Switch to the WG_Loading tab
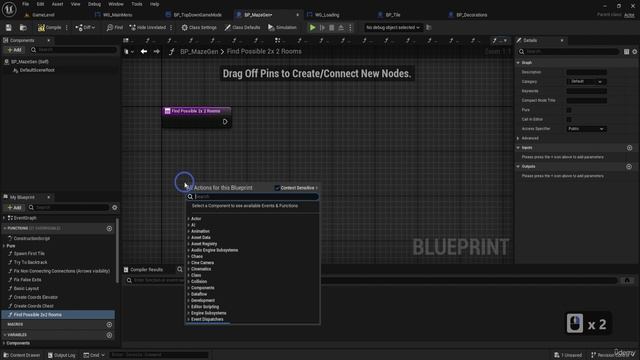The width and height of the screenshot is (640, 360). click(327, 15)
